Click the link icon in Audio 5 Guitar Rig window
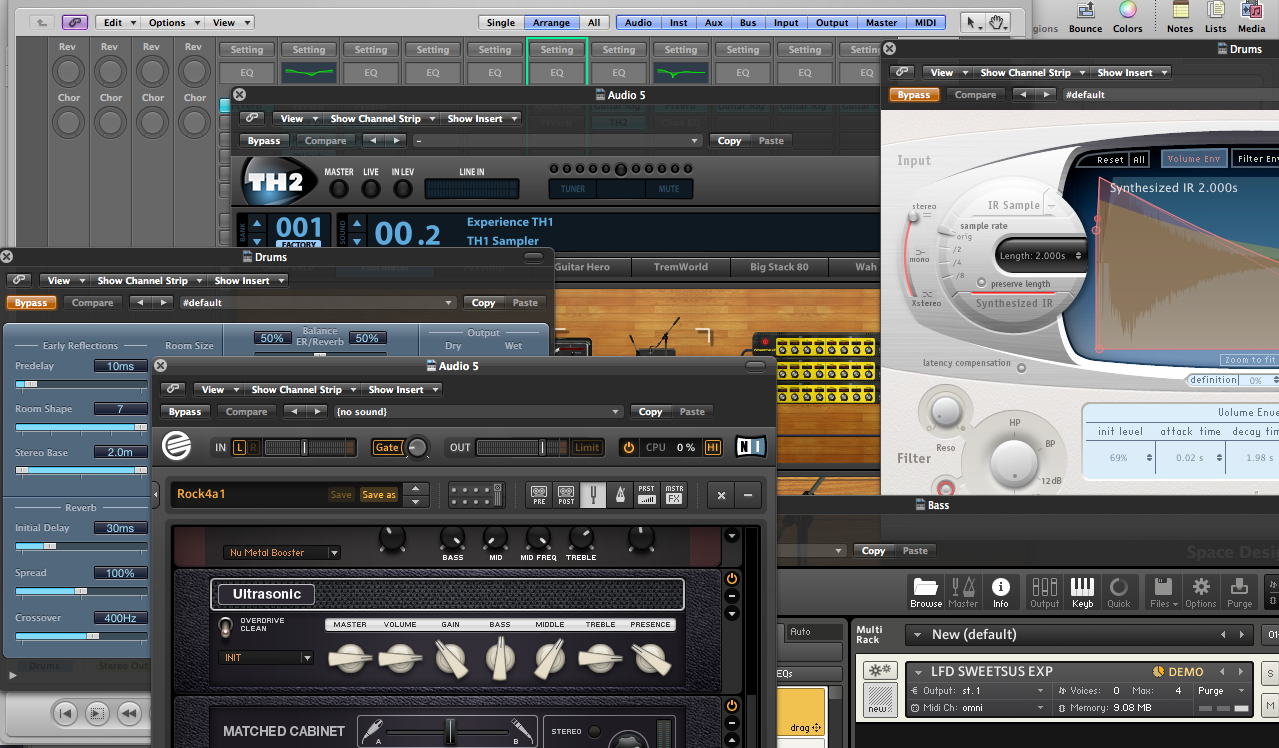This screenshot has height=748, width=1279. click(173, 389)
